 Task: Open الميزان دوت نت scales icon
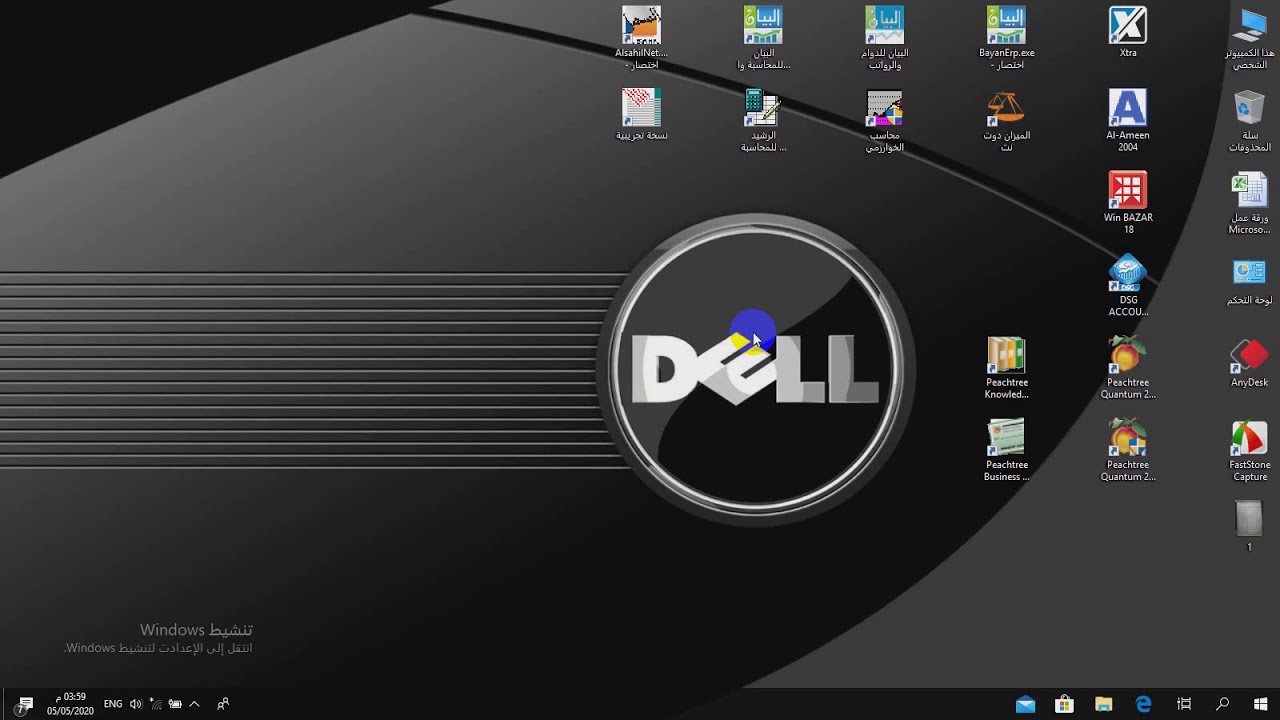click(x=1006, y=121)
